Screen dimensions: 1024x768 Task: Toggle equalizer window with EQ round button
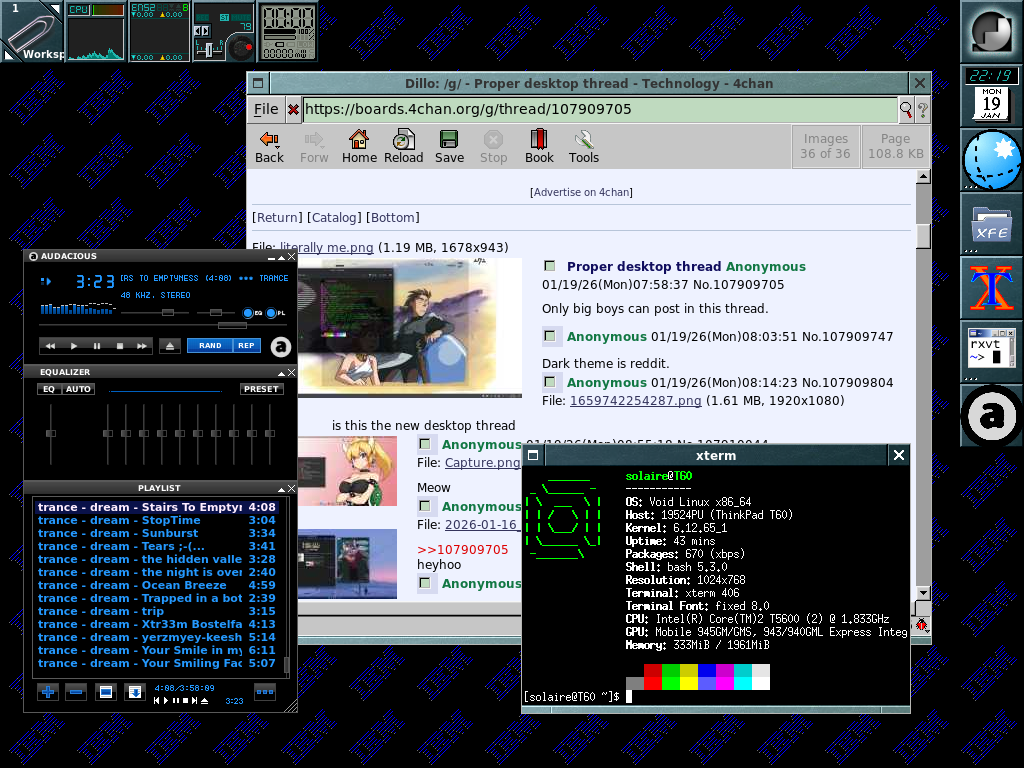[x=248, y=313]
